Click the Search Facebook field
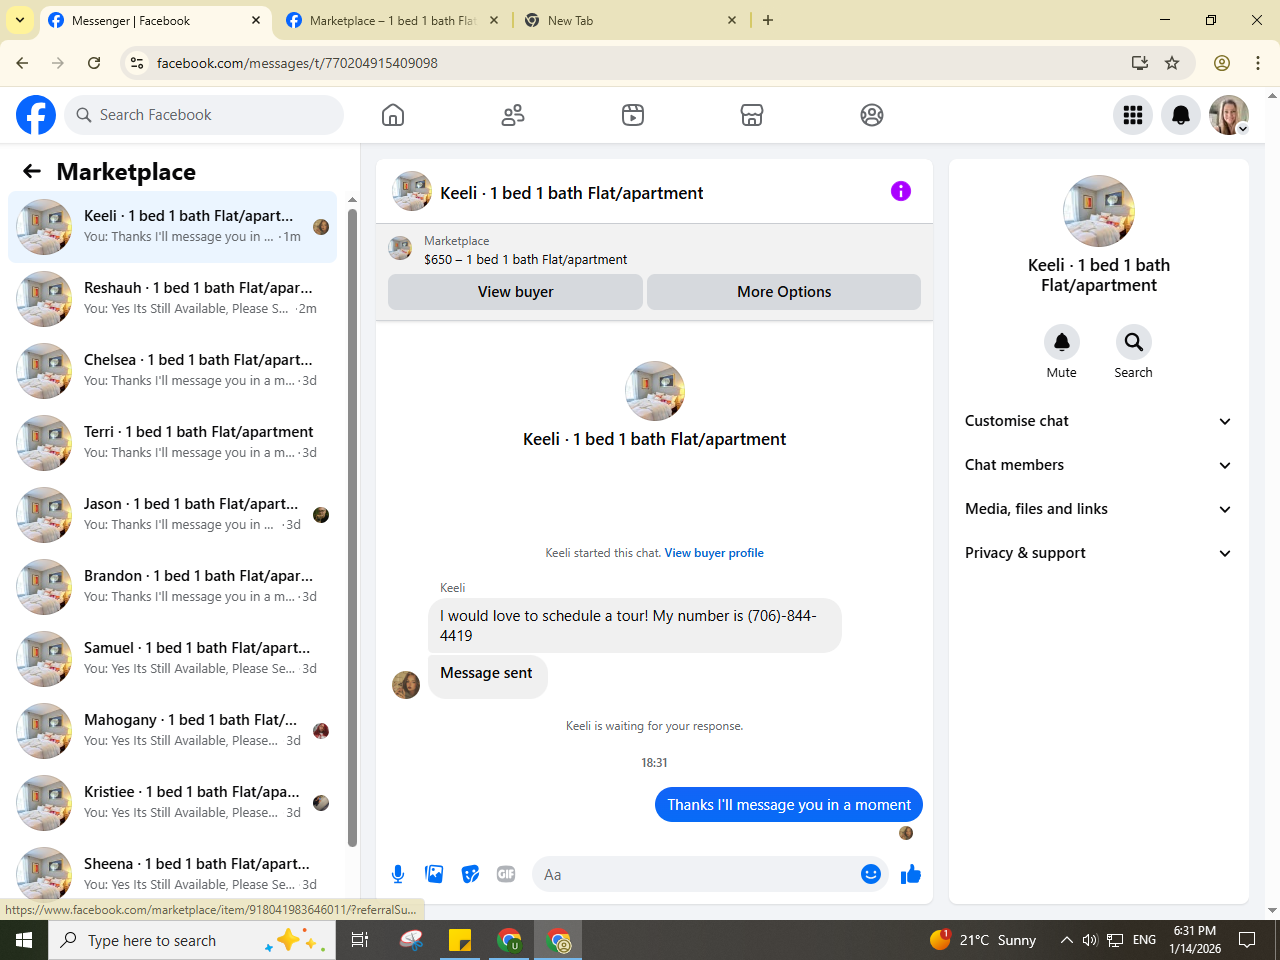 (x=204, y=115)
